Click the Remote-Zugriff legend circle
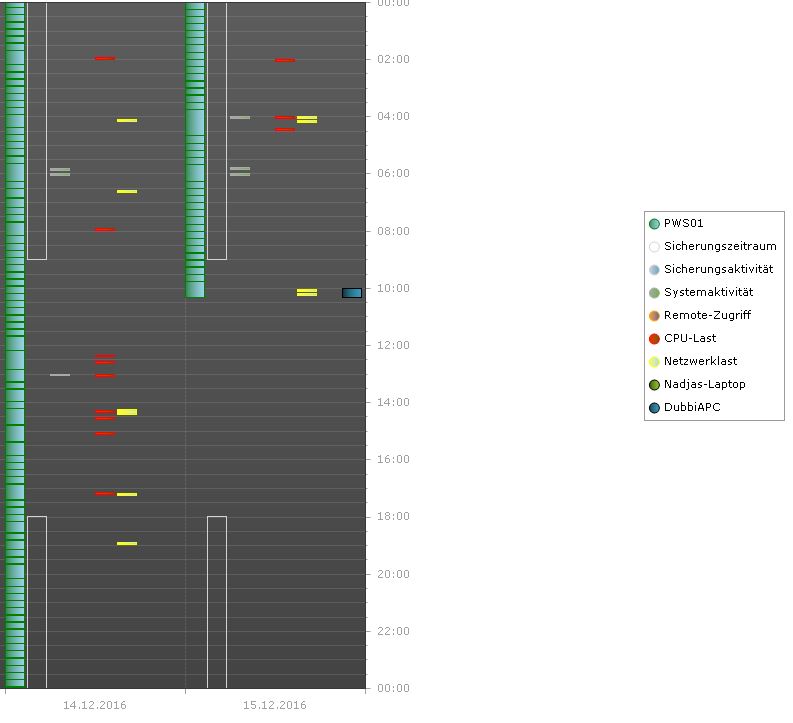The height and width of the screenshot is (723, 793). point(654,315)
